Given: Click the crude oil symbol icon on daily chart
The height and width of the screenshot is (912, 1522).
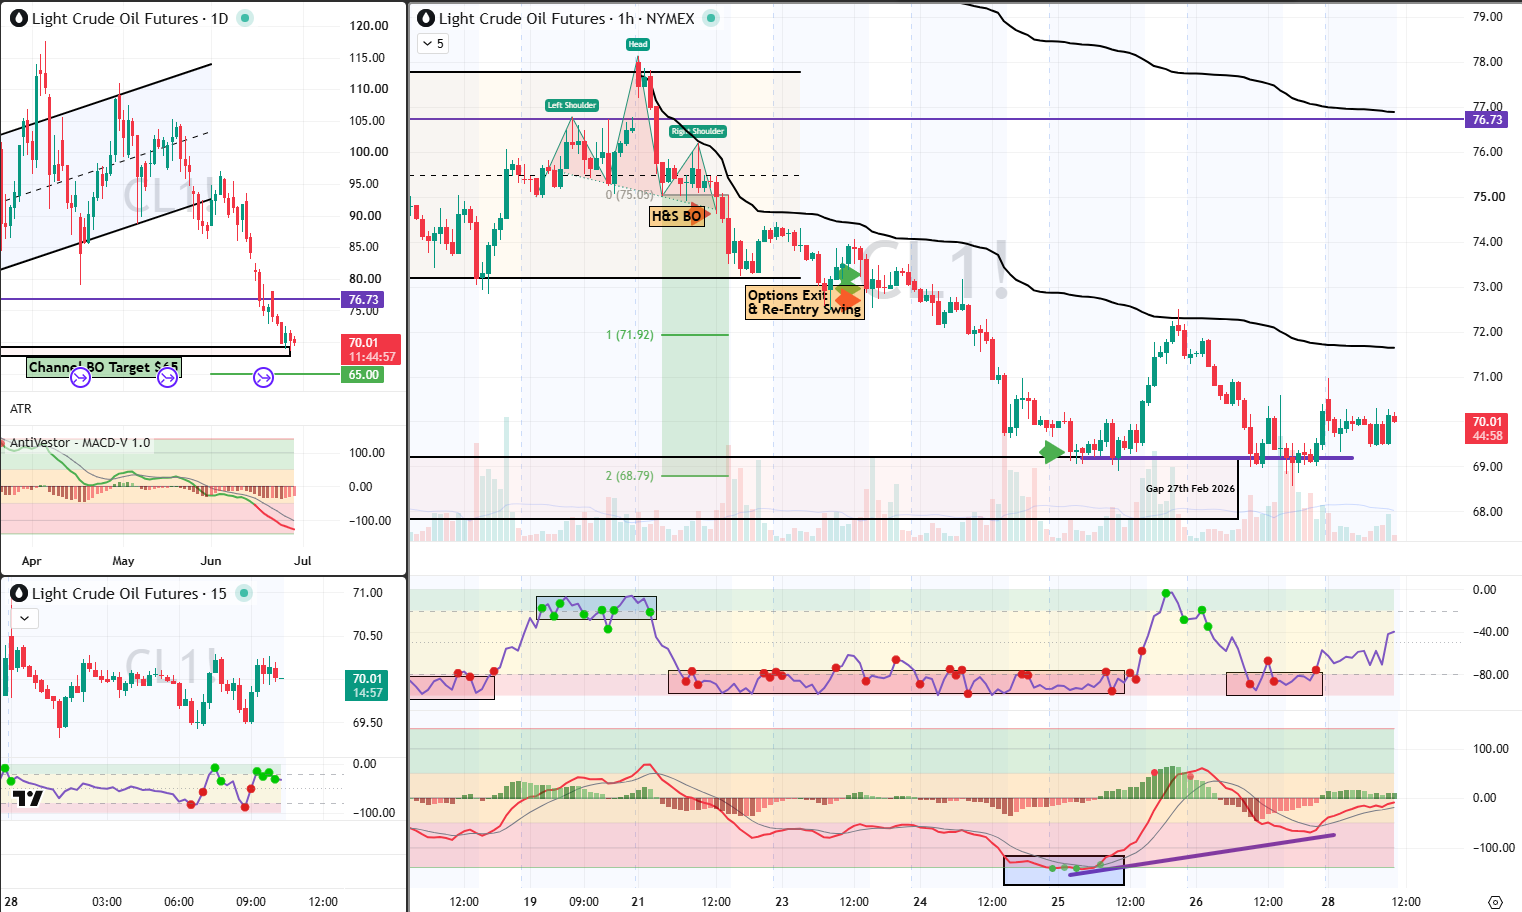Looking at the screenshot, I should pos(18,18).
